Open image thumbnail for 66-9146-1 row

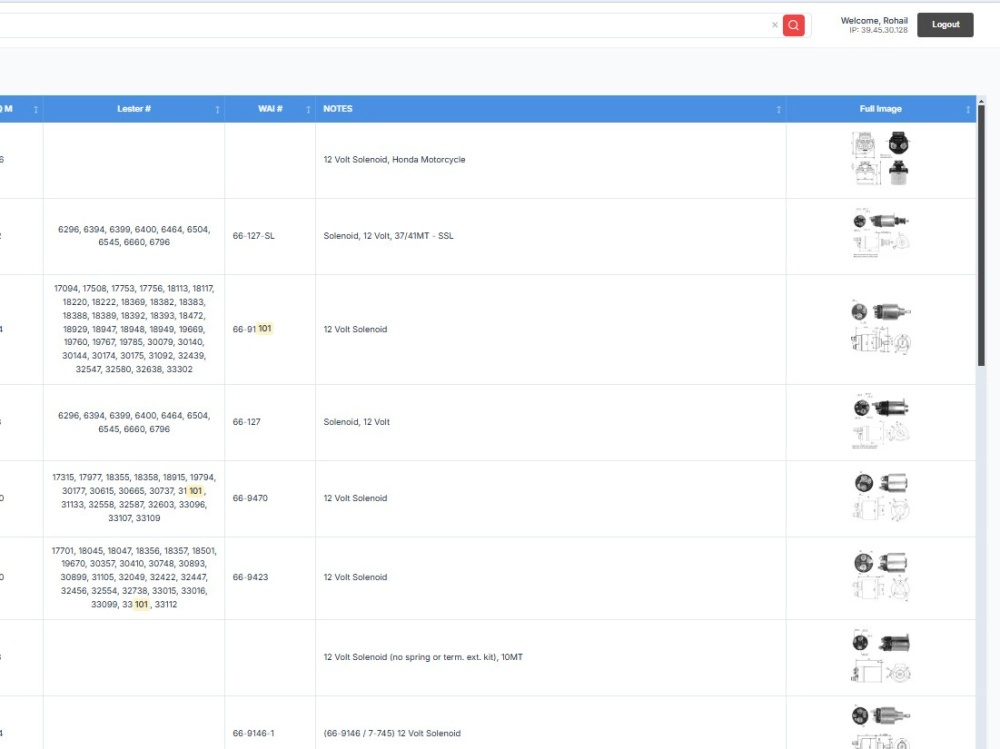881,727
